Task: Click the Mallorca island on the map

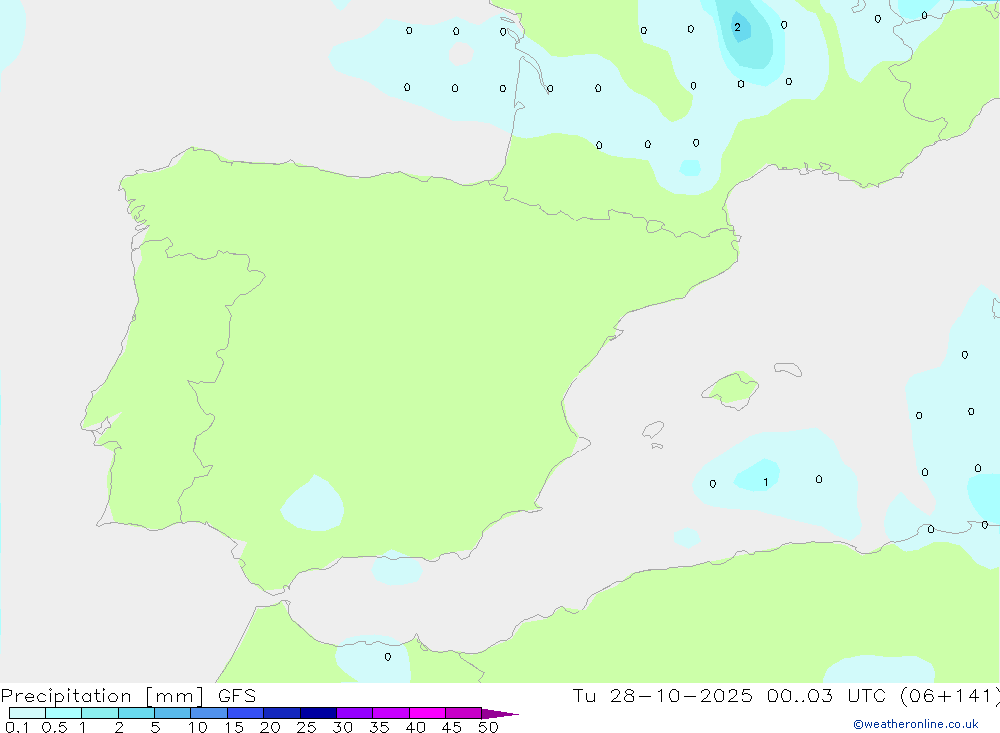Action: coord(731,389)
